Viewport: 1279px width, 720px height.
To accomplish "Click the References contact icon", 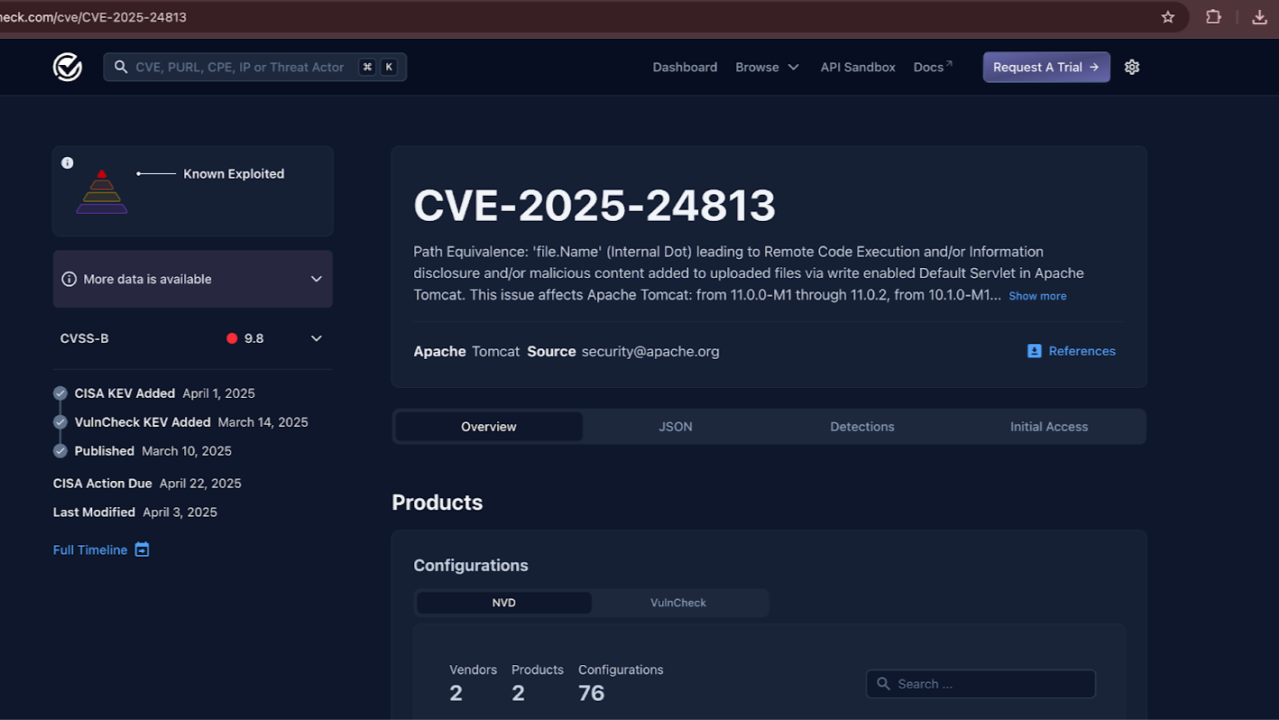I will 1034,351.
